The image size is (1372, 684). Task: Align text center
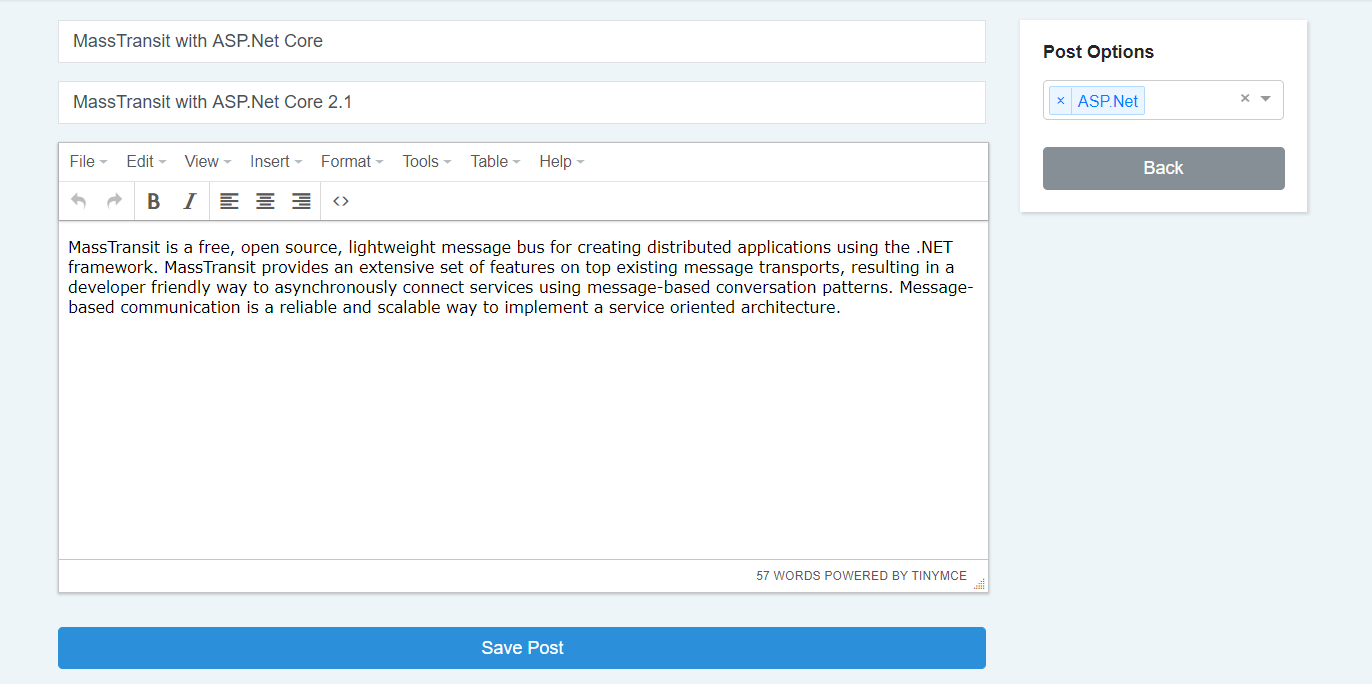pos(265,201)
